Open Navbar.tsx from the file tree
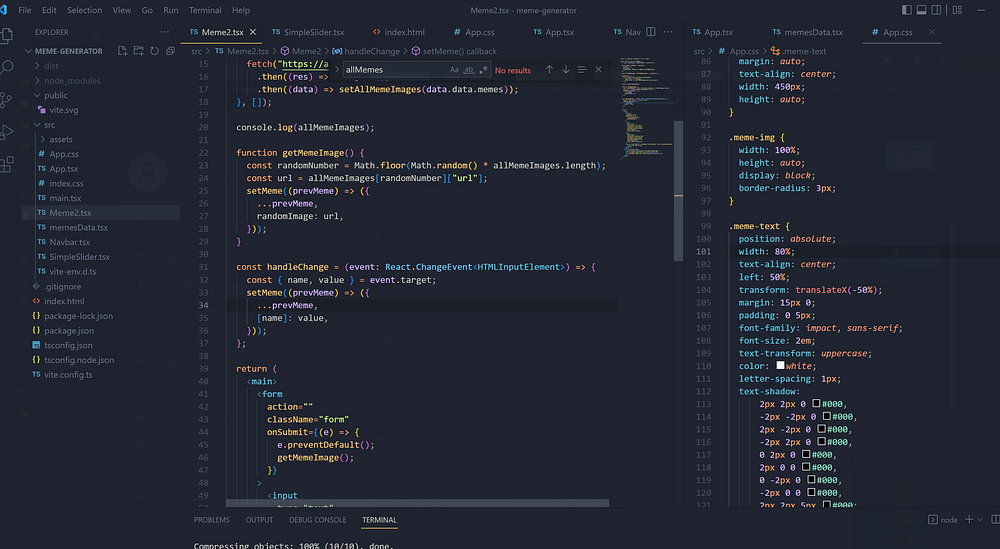The height and width of the screenshot is (549, 1000). point(69,242)
